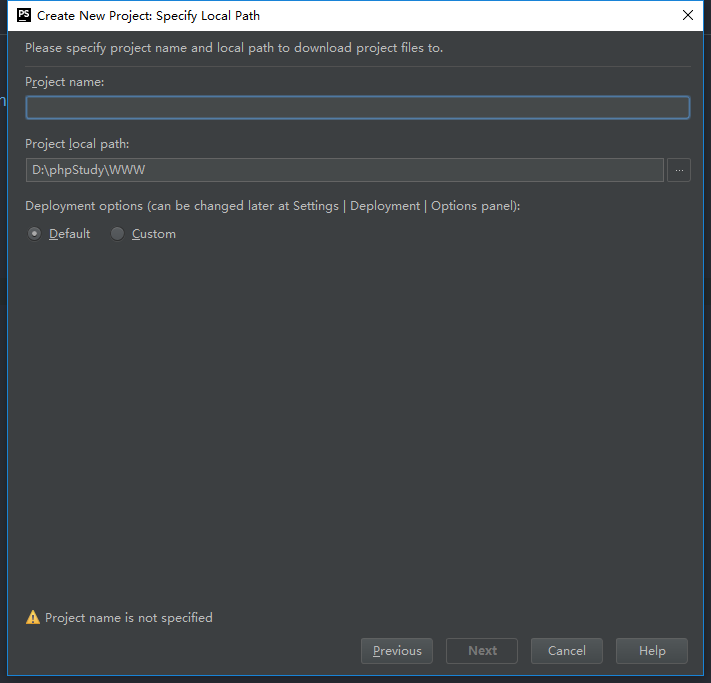711x683 pixels.
Task: Close the Create New Project dialog
Action: coord(687,15)
